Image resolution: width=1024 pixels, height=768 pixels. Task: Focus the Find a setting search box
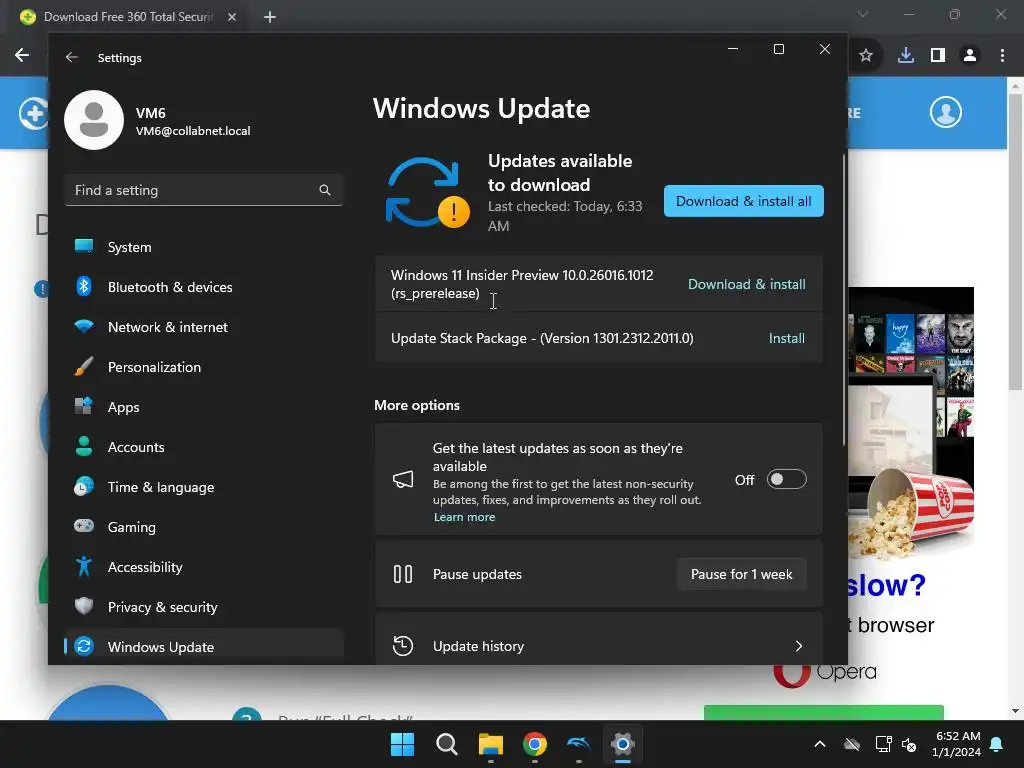point(204,190)
